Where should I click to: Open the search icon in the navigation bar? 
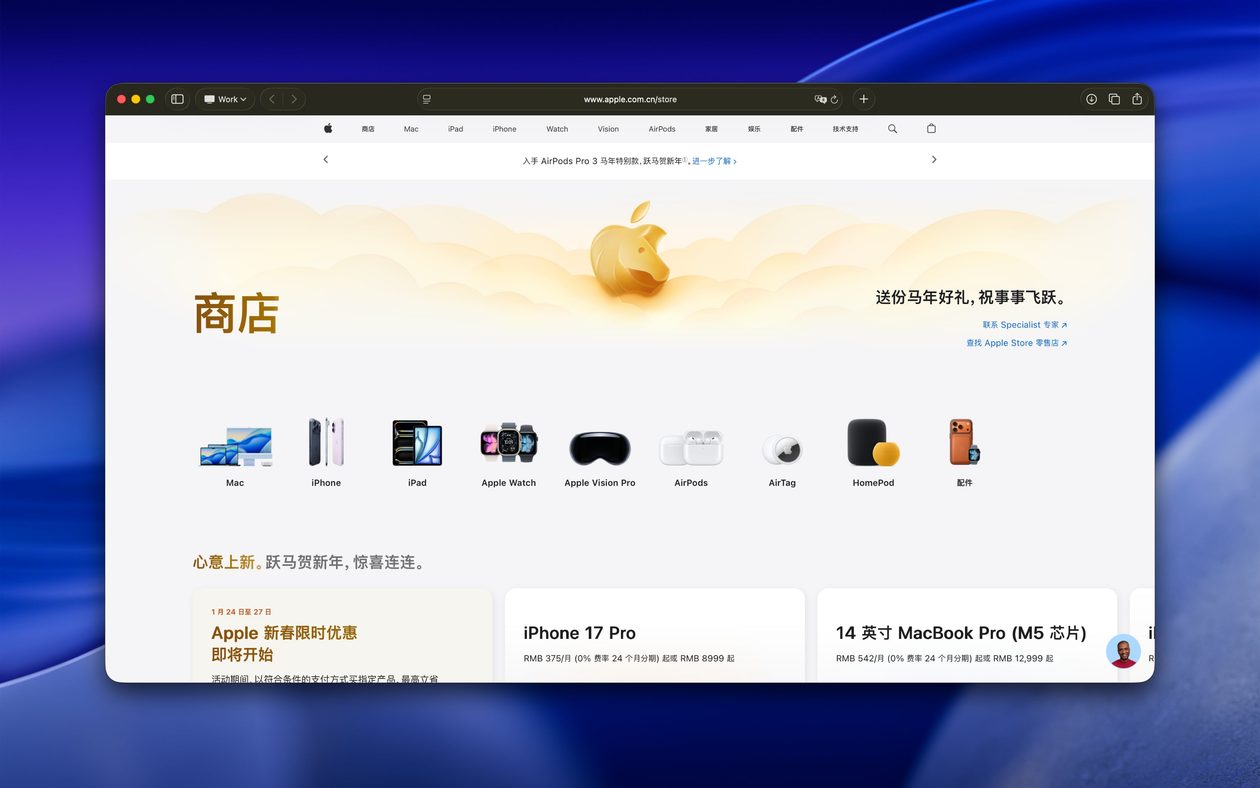892,128
